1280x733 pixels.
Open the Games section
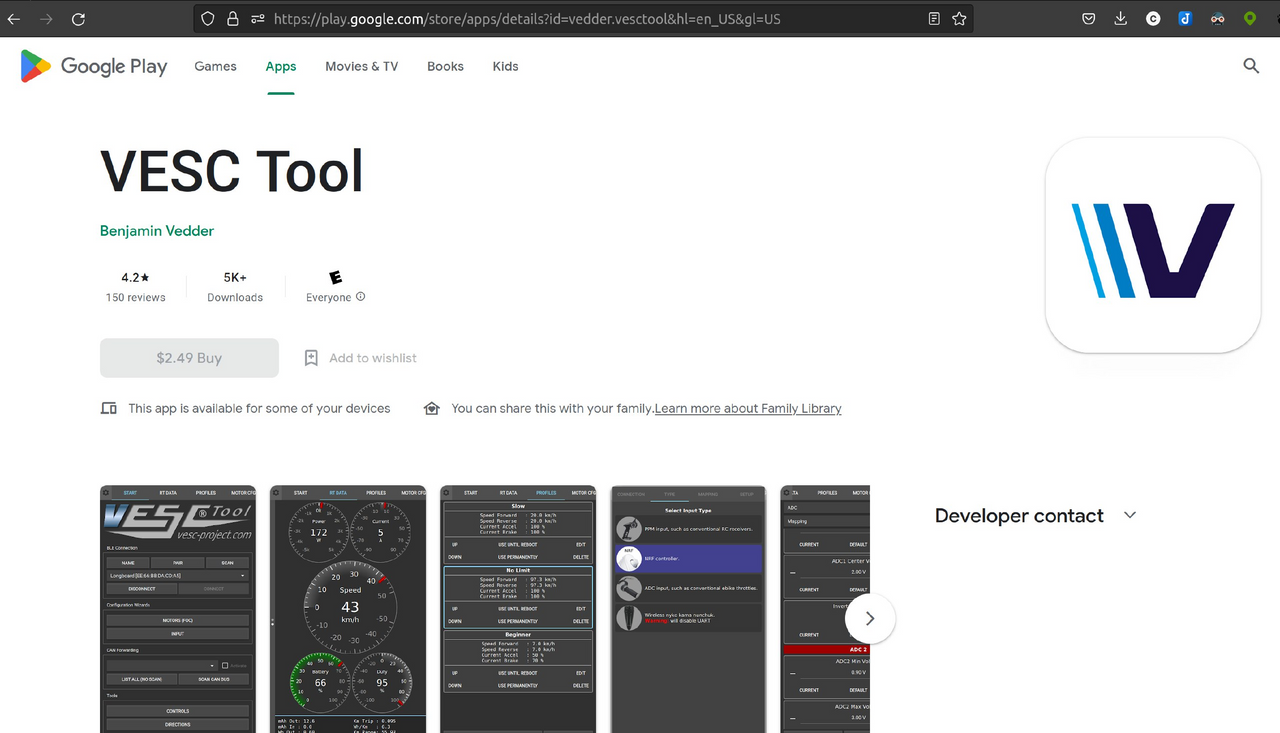pos(215,66)
